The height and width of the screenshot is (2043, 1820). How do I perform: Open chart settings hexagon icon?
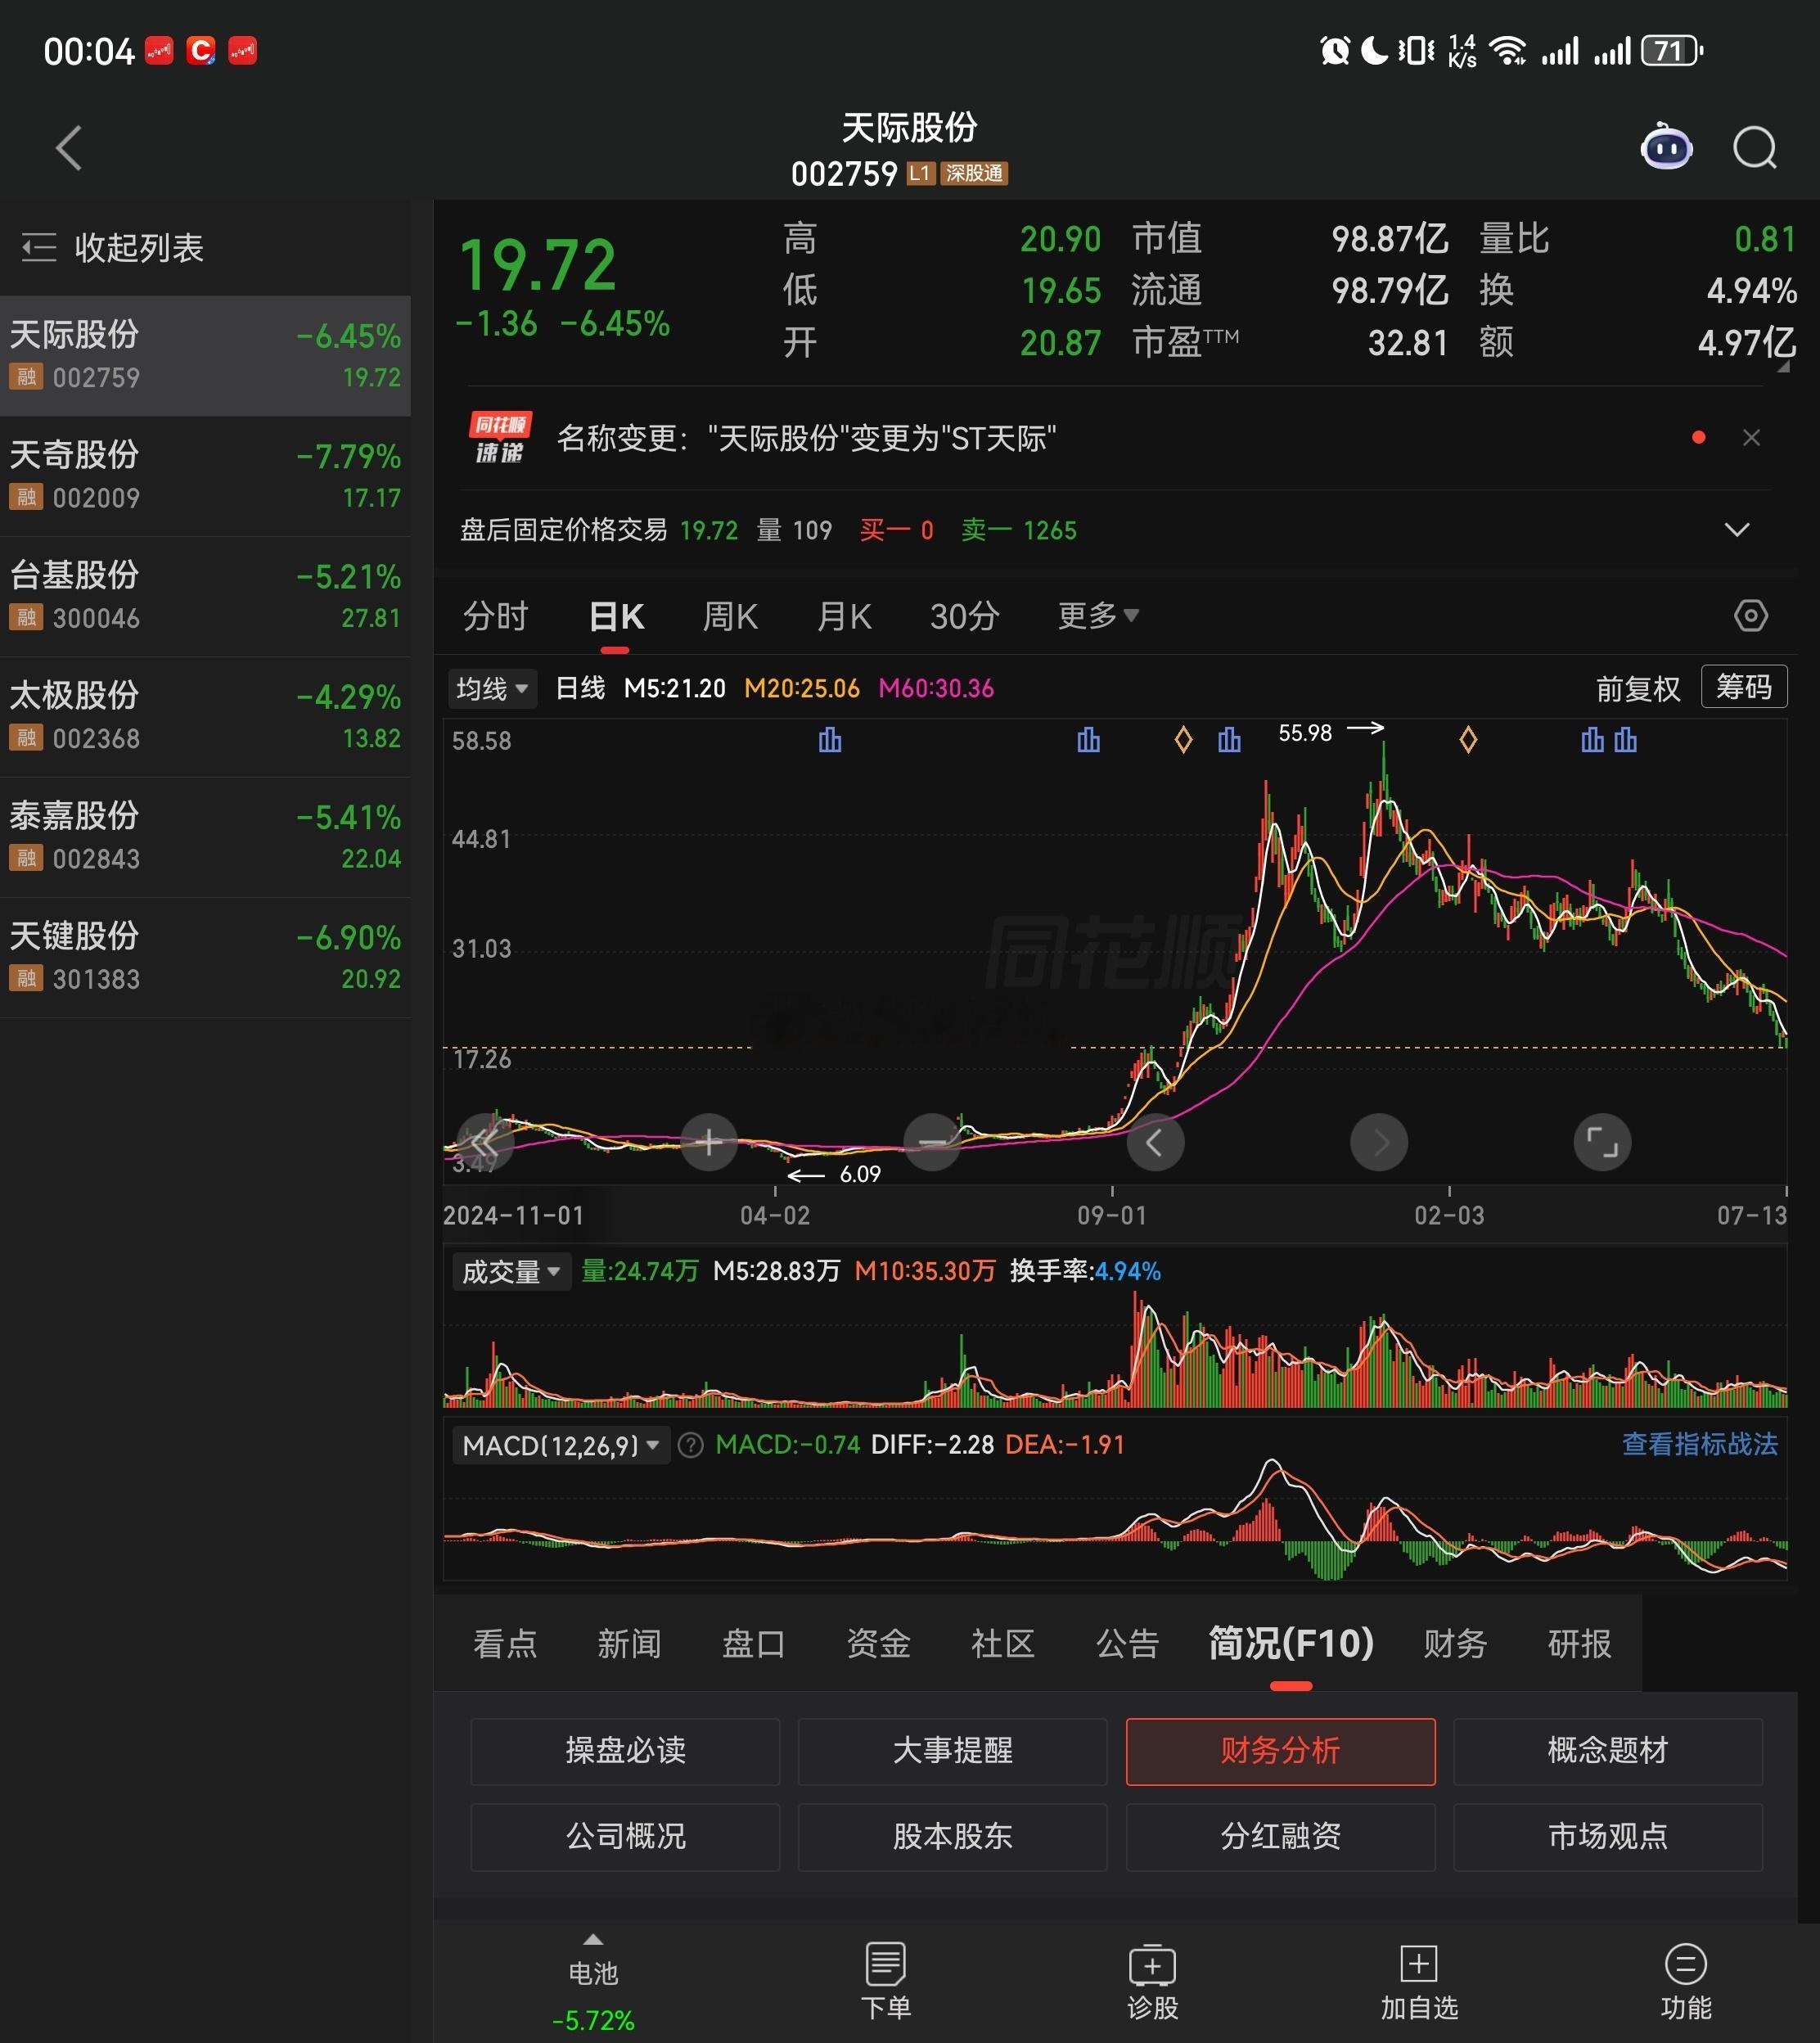[x=1750, y=615]
